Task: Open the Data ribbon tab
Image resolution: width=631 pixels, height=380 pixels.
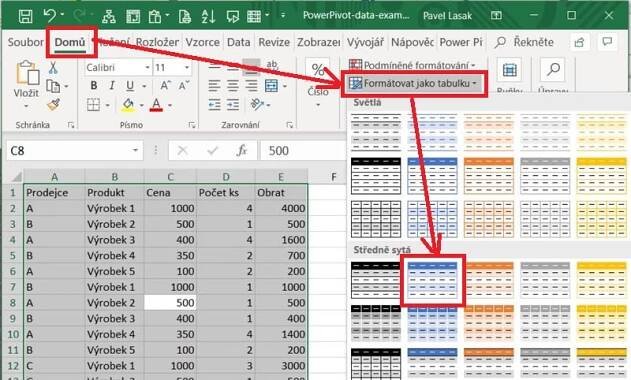Action: click(239, 42)
